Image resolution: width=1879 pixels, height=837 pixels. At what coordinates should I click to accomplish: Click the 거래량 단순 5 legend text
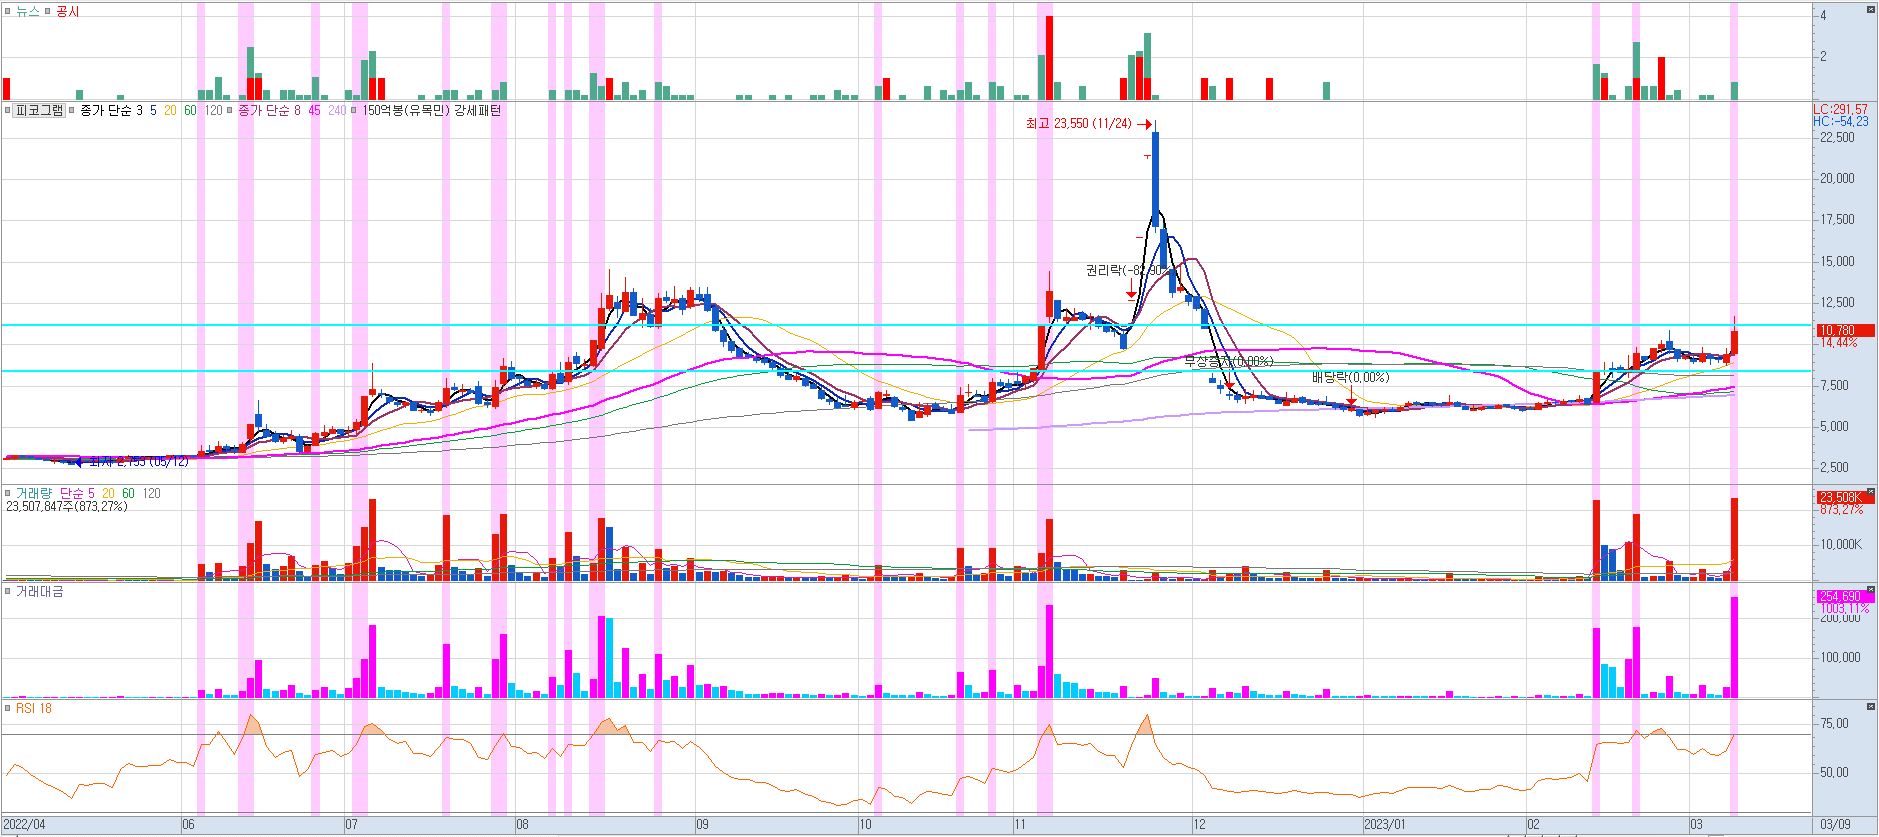[x=77, y=493]
